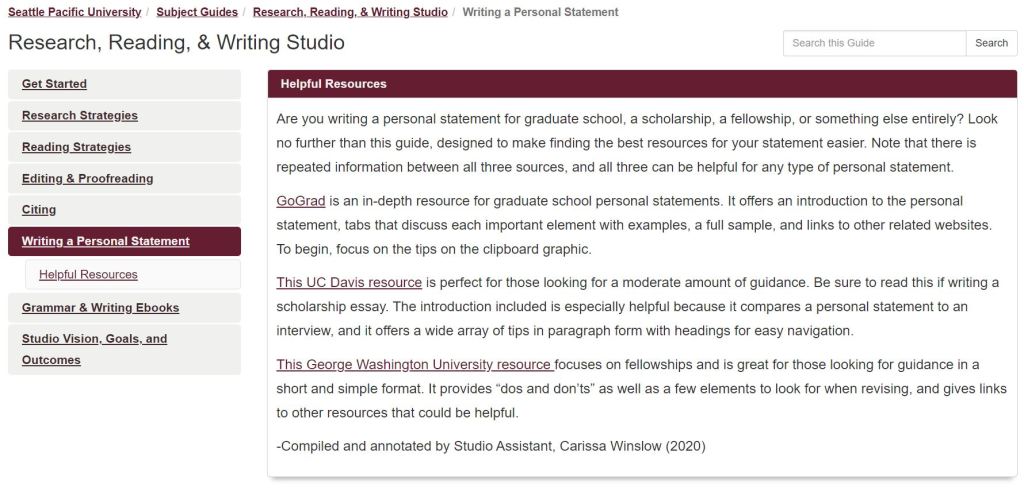Open the Get Started sidebar tab
1024x488 pixels.
pos(55,84)
